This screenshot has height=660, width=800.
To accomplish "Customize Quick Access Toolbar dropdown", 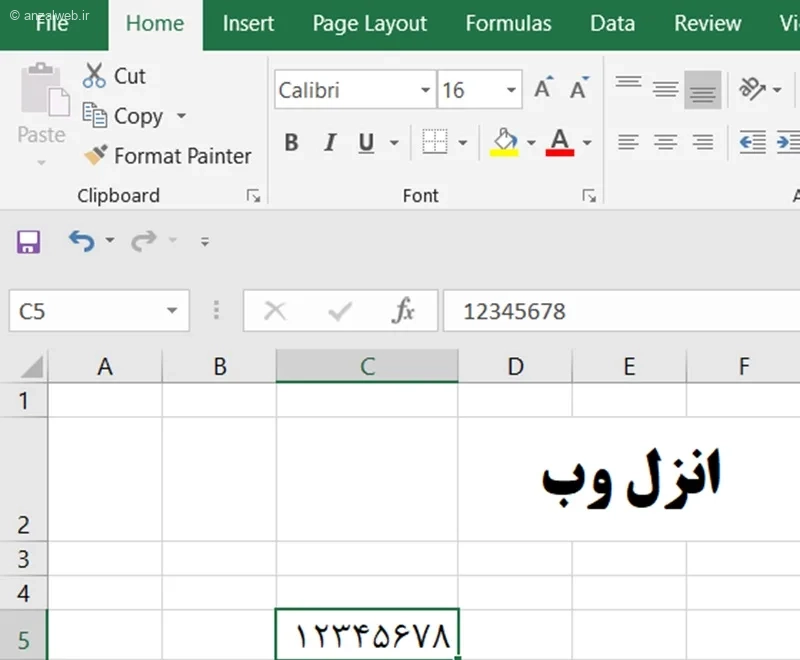I will coord(205,242).
